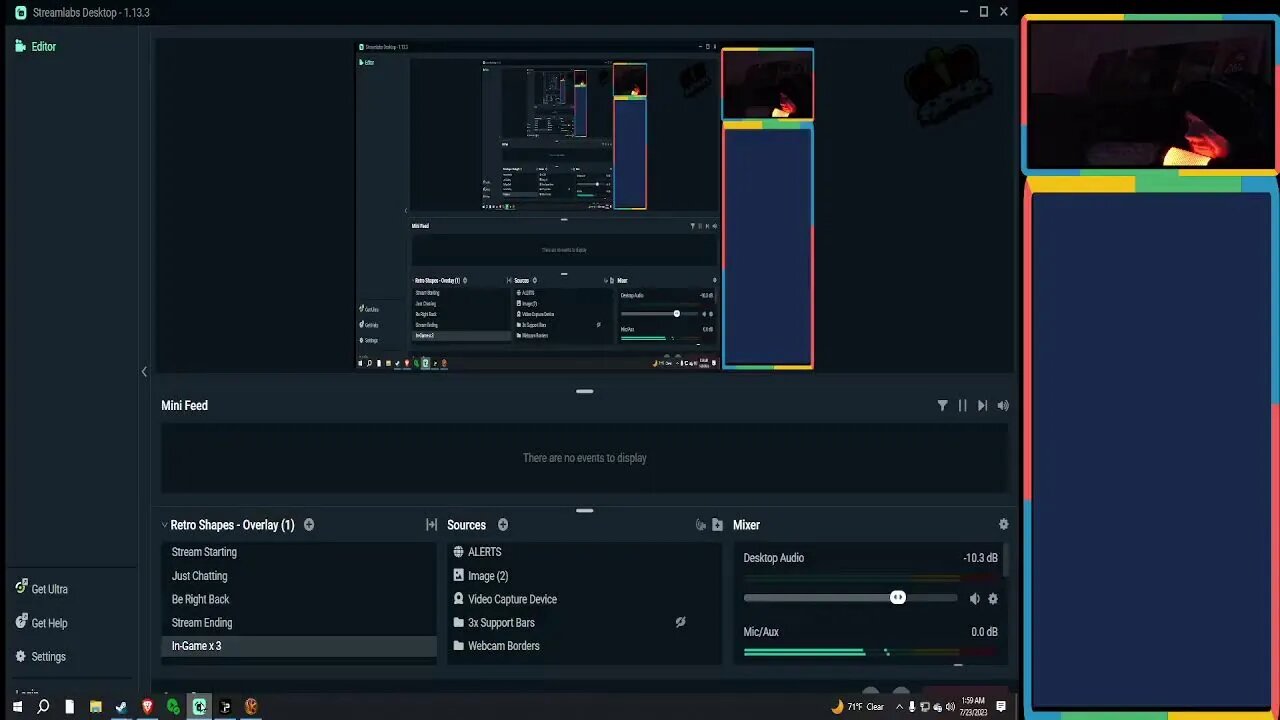Show hidden system tray icons
Viewport: 1280px width, 720px height.
click(899, 707)
